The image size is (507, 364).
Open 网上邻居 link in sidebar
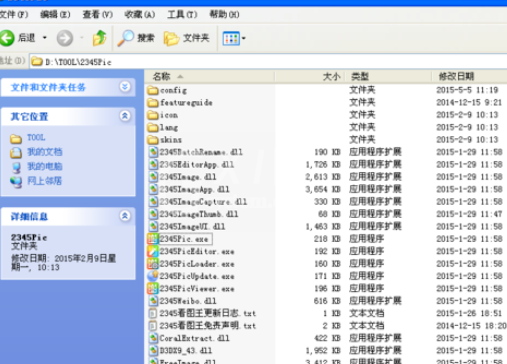click(45, 181)
